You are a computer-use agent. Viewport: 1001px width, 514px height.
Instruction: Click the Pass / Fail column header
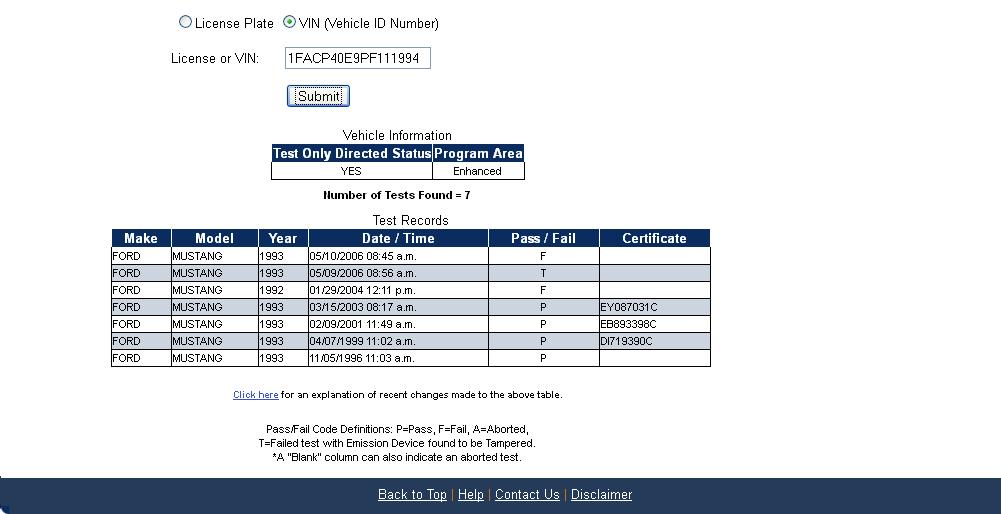(543, 238)
